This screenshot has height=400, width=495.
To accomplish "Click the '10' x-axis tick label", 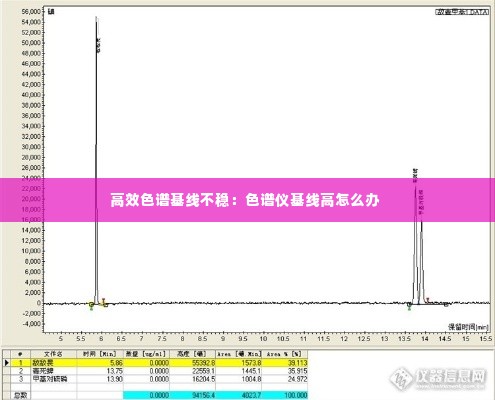I will pos(263,339).
